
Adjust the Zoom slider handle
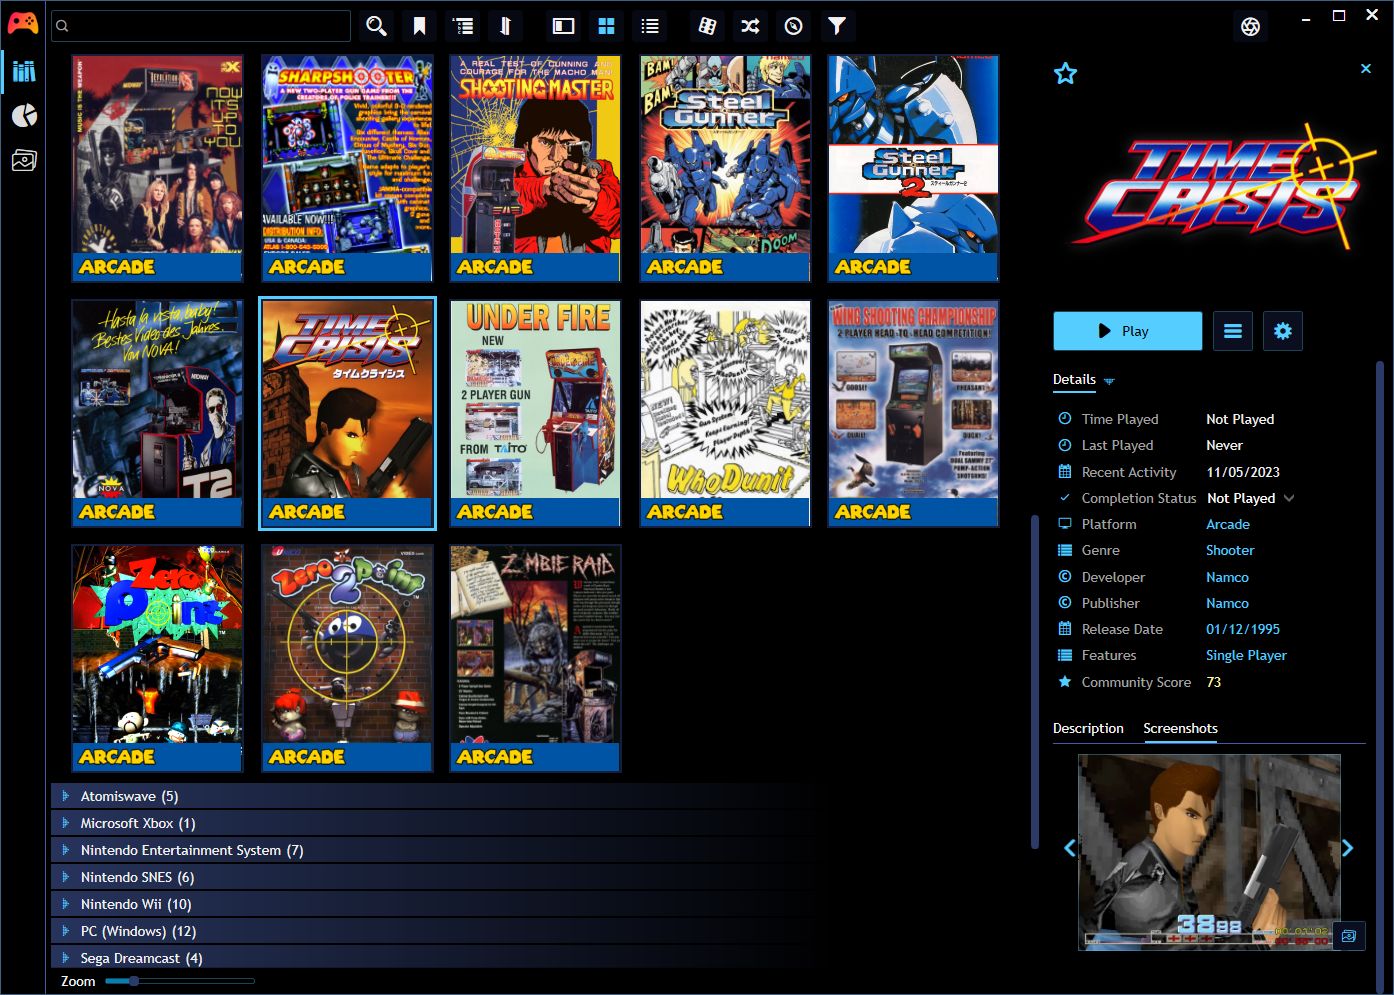click(x=133, y=981)
